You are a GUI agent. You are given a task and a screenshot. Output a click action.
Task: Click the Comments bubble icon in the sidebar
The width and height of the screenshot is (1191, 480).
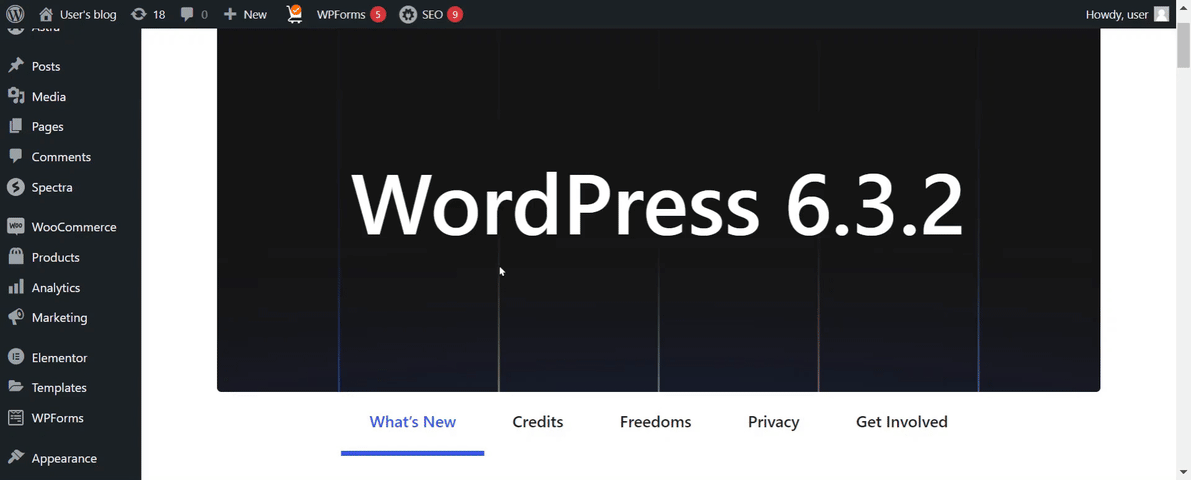tap(15, 156)
